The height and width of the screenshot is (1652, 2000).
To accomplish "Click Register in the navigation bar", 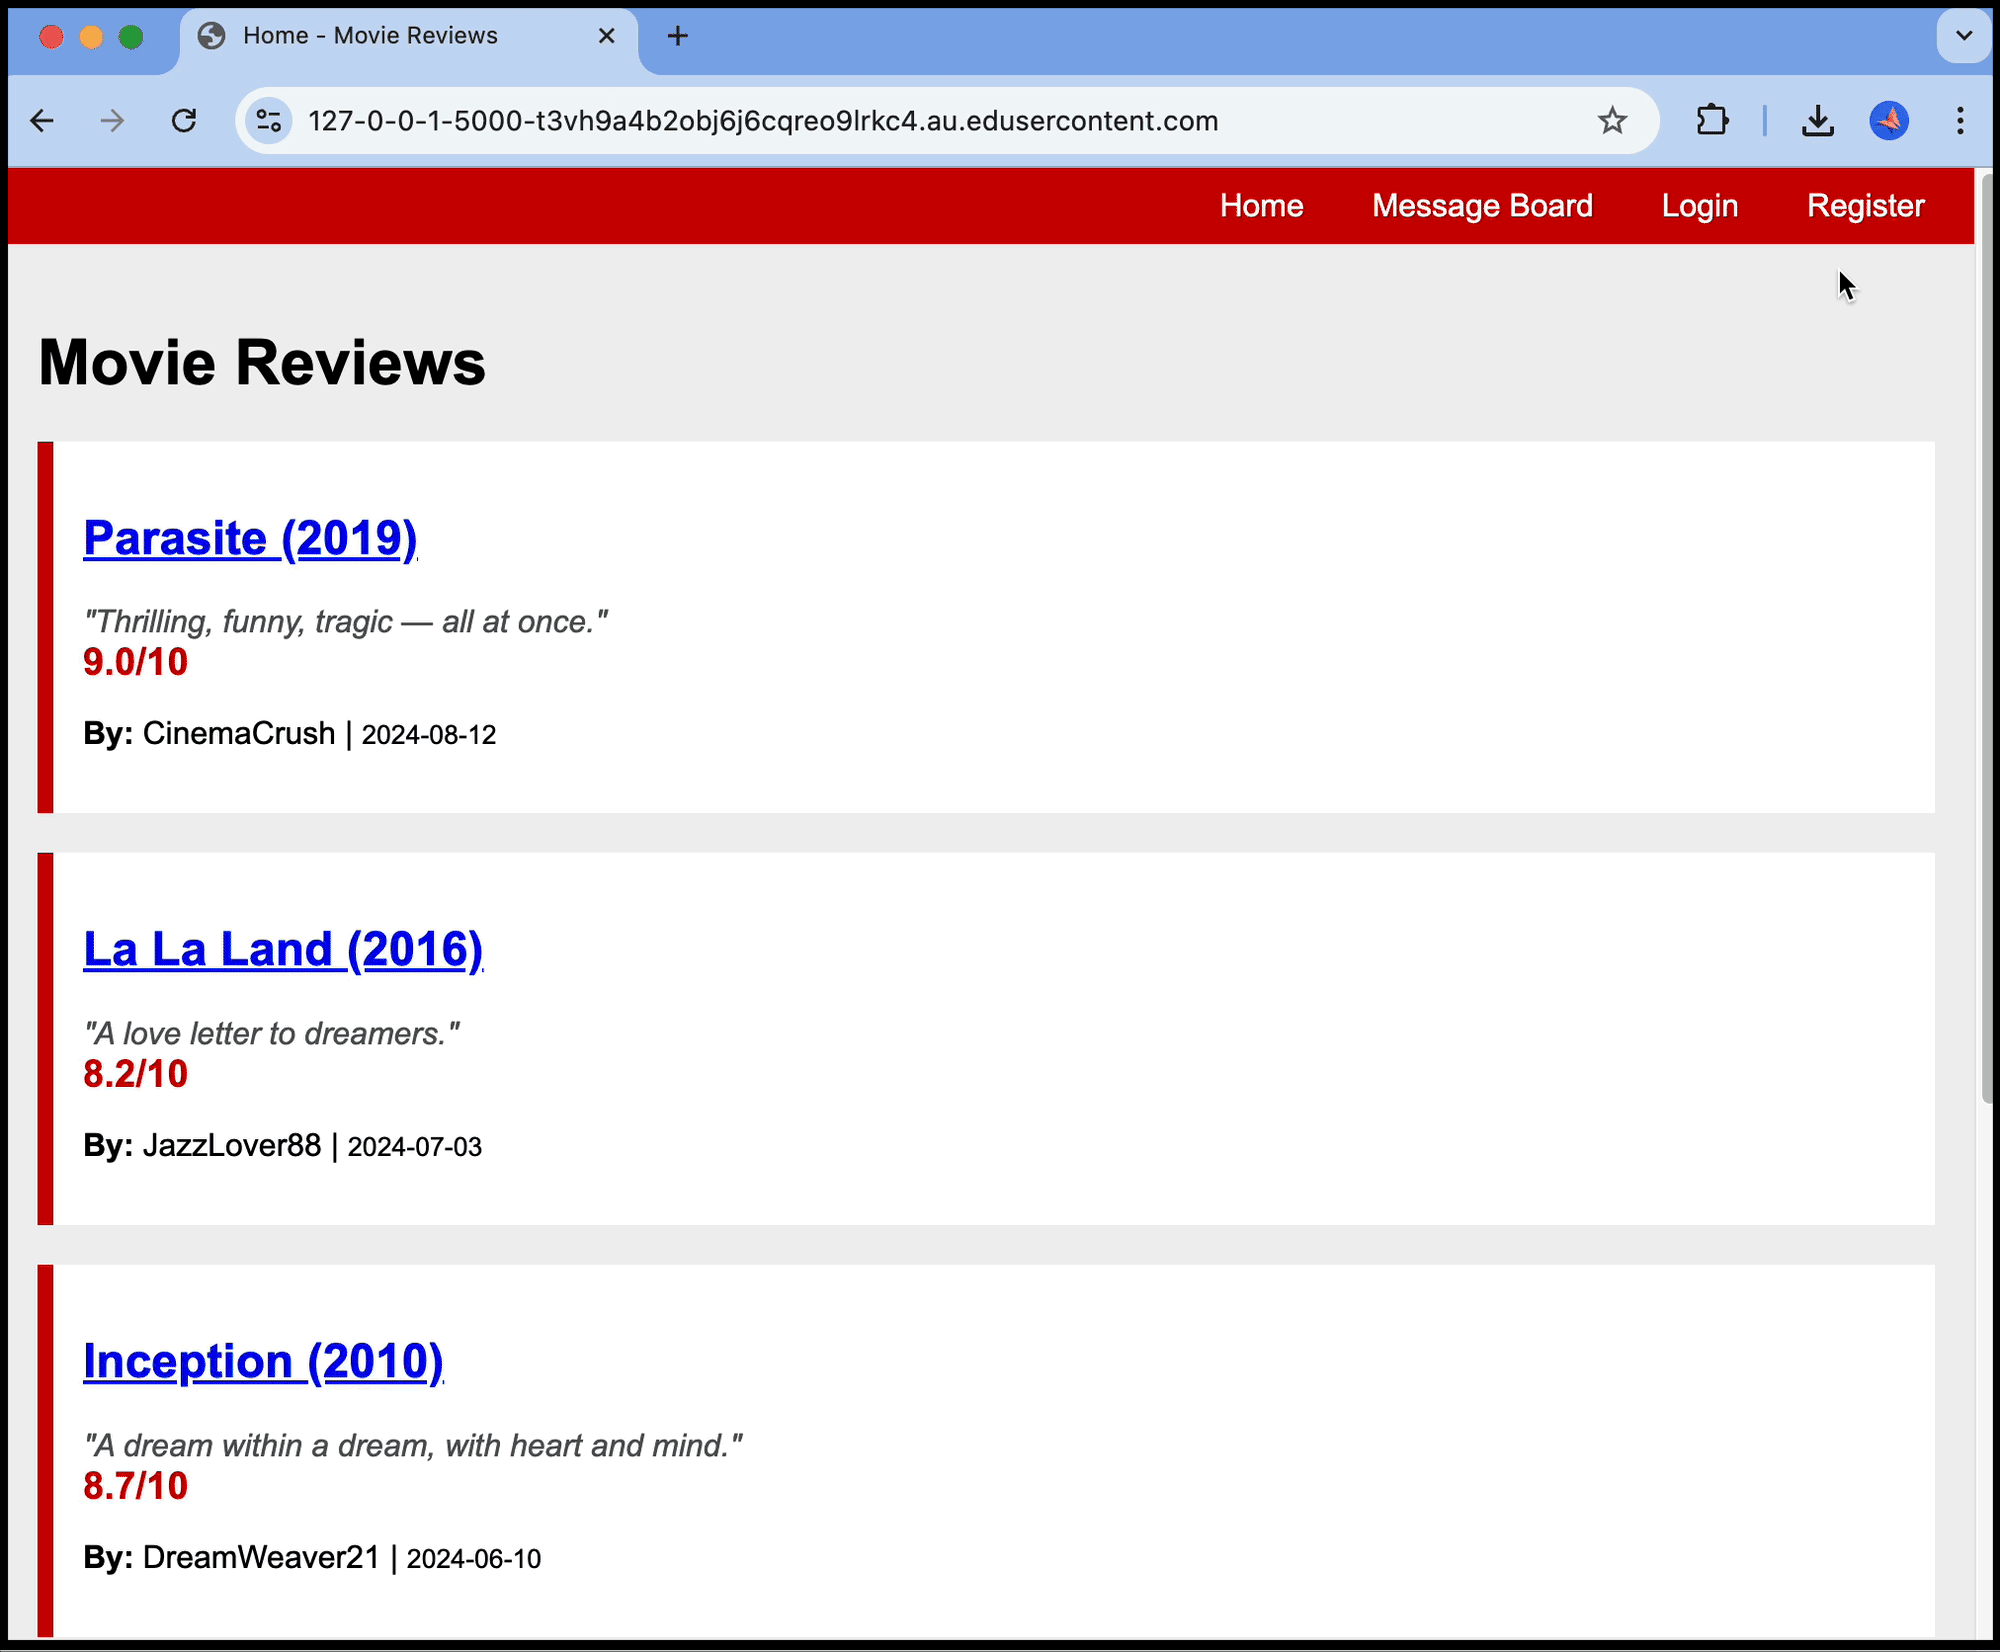I will pos(1865,206).
